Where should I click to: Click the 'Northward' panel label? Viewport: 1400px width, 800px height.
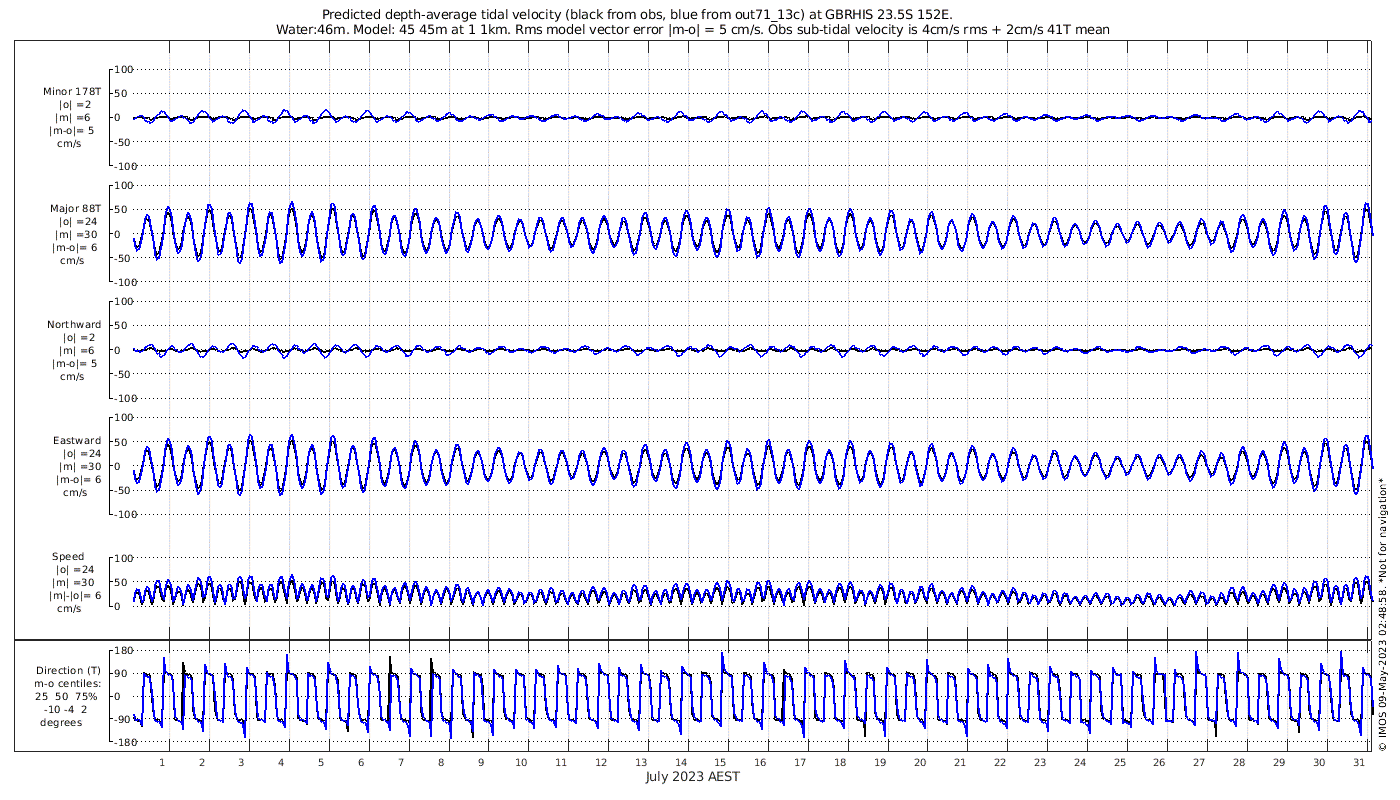(73, 325)
